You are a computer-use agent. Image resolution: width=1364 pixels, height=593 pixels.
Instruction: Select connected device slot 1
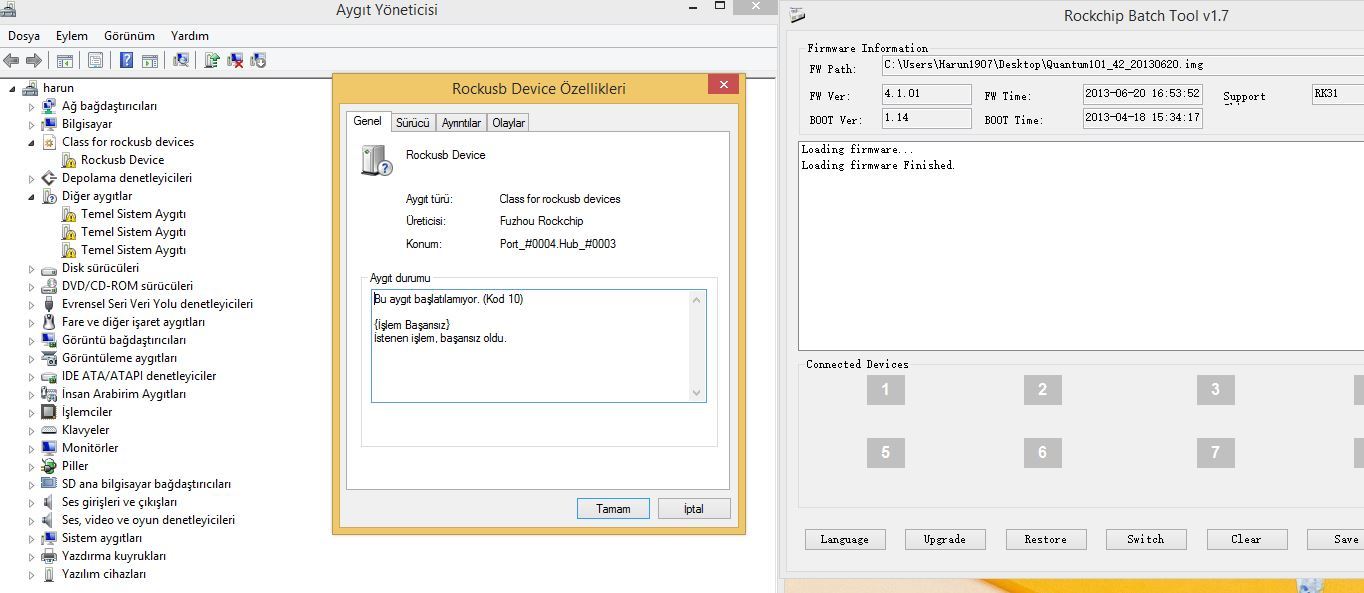click(x=885, y=390)
